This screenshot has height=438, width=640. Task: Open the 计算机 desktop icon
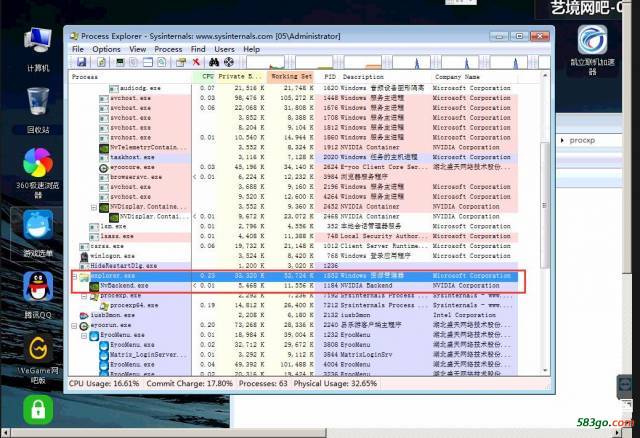pyautogui.click(x=38, y=50)
